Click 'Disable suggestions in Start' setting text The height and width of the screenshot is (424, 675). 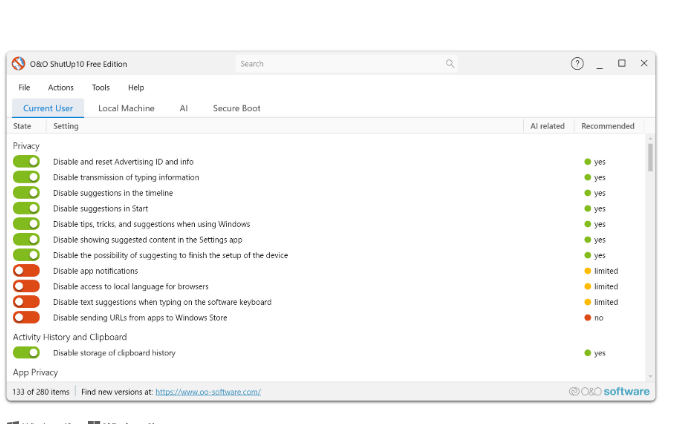click(100, 208)
